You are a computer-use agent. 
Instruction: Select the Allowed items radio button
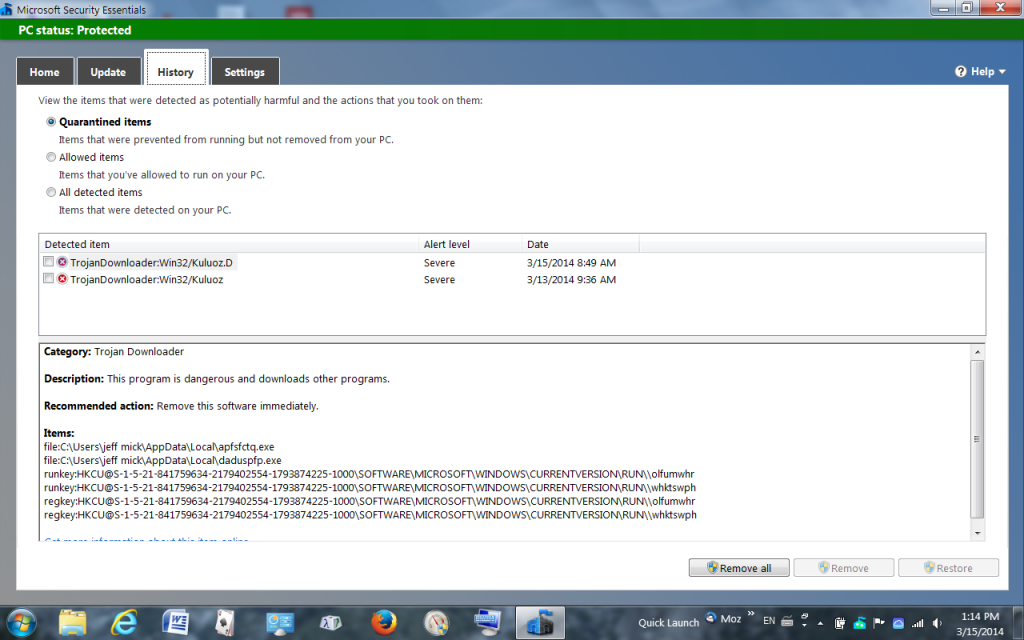51,157
